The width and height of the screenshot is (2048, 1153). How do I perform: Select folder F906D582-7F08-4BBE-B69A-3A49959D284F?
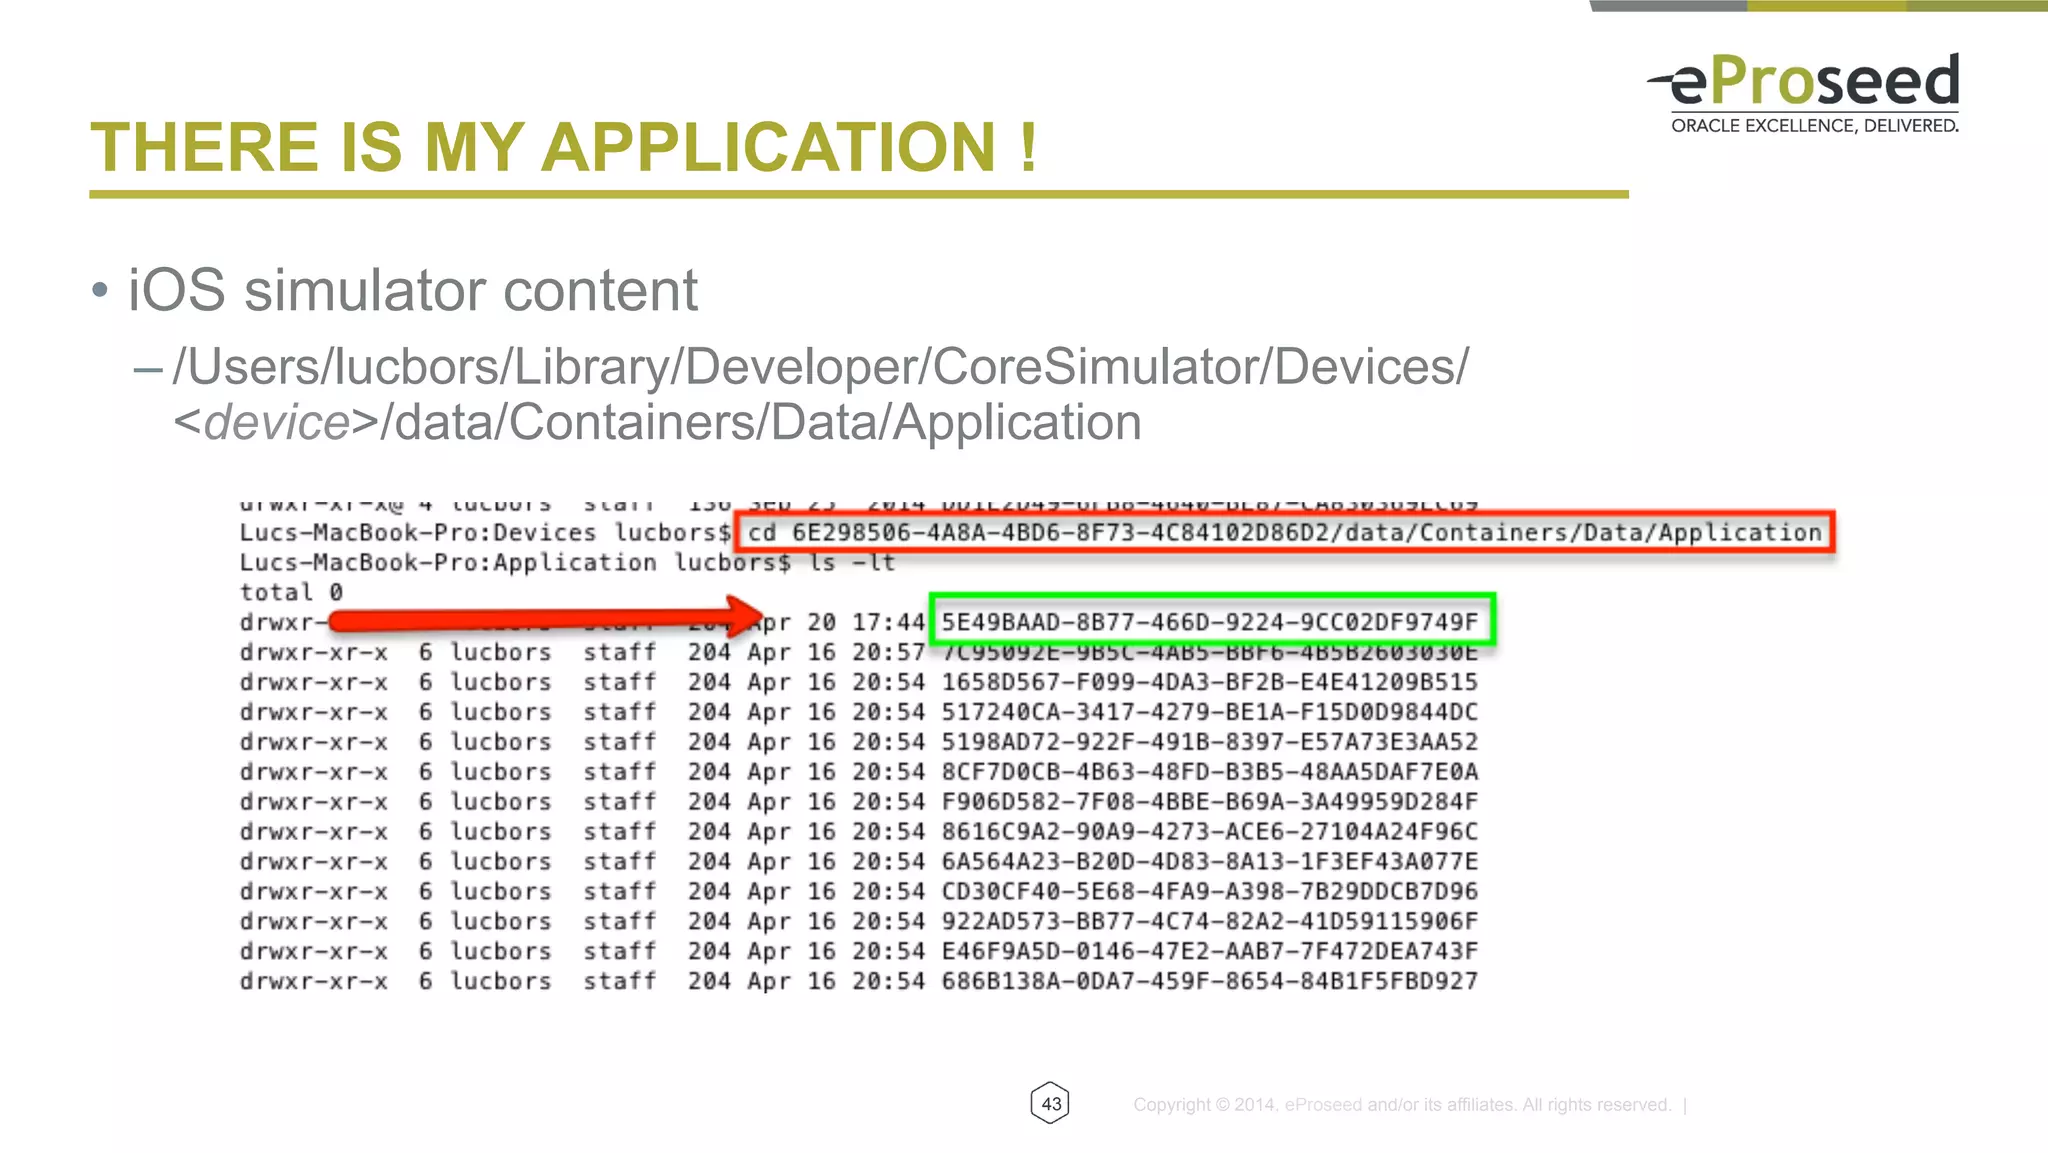pyautogui.click(x=1210, y=802)
